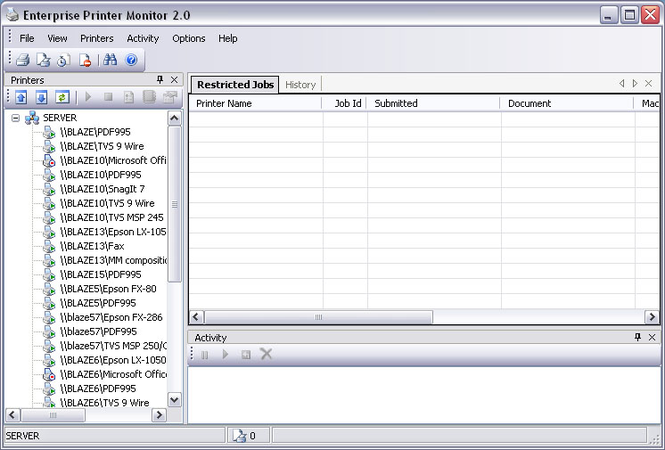Click the greyed properties icon in Printers toolbar
Image resolution: width=665 pixels, height=450 pixels.
[129, 97]
